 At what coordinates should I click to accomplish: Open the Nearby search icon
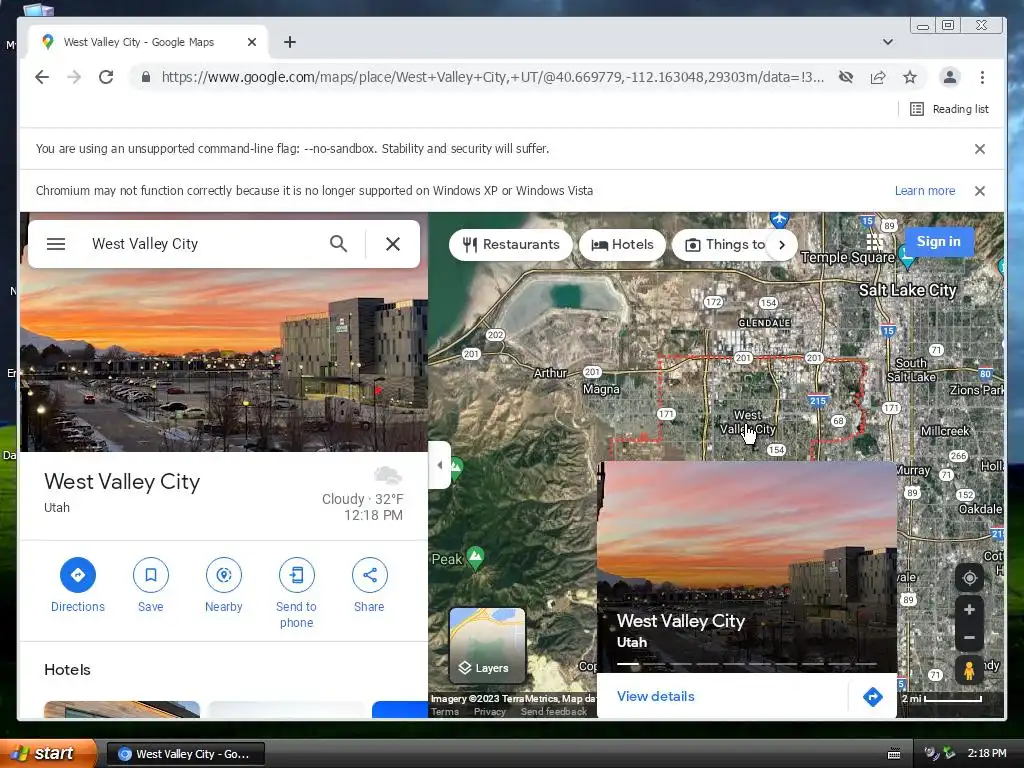(224, 575)
